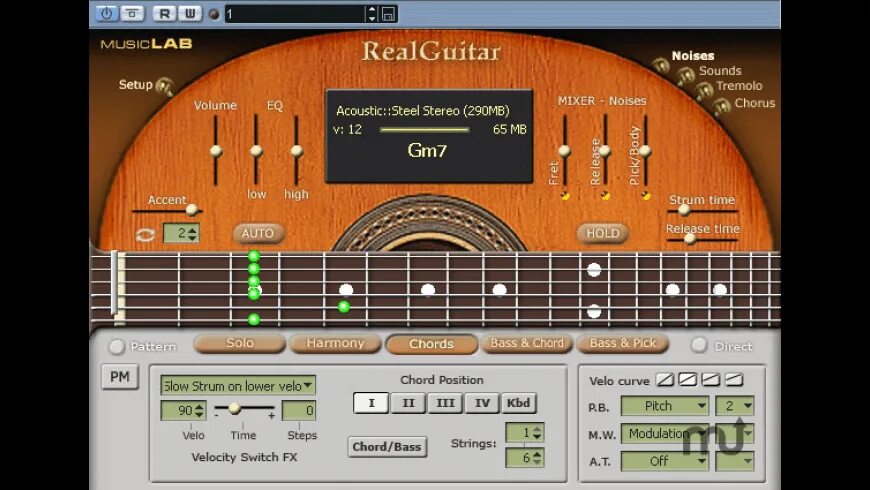Screen dimensions: 870x490
Task: Click the repeat loop arrows icon beside Accent
Action: (x=145, y=235)
